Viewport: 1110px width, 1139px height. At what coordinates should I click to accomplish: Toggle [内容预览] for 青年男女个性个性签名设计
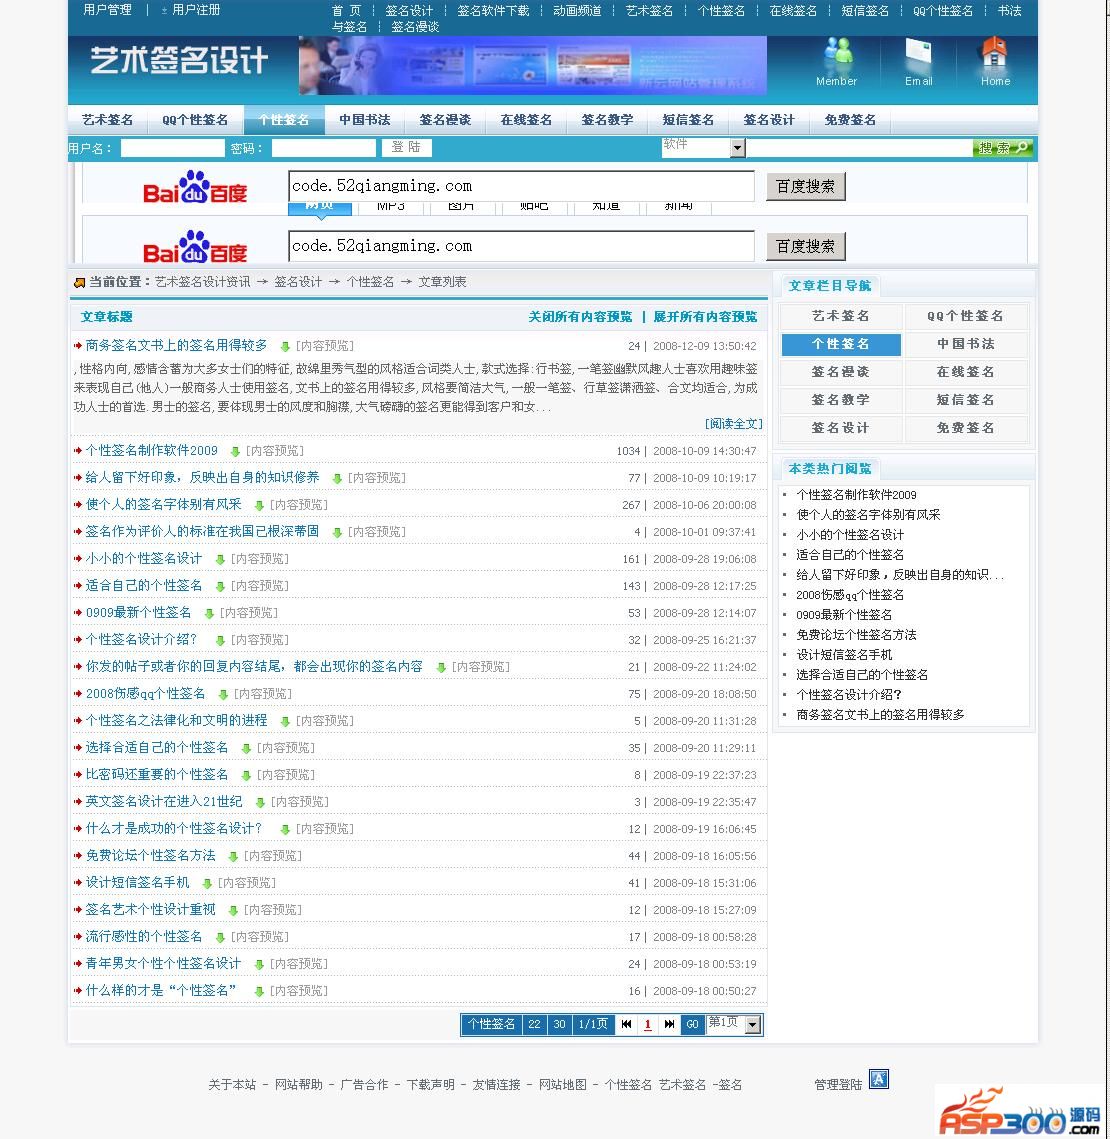coord(299,964)
